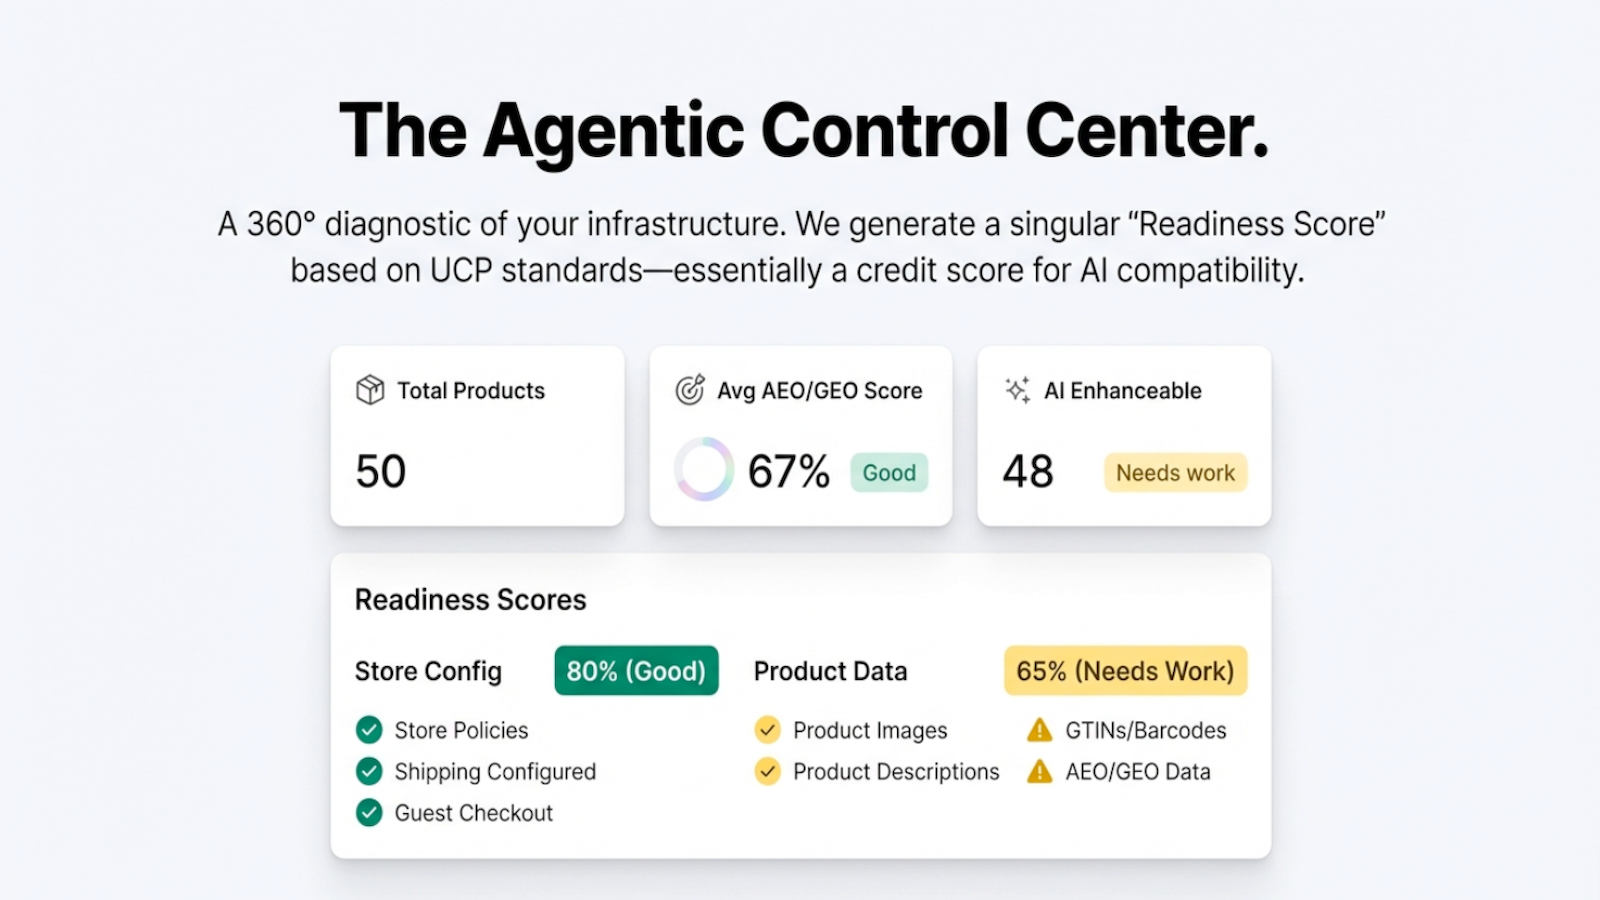Click the sparkle icon beside AI Enhanceable
Viewport: 1600px width, 900px height.
[1017, 390]
